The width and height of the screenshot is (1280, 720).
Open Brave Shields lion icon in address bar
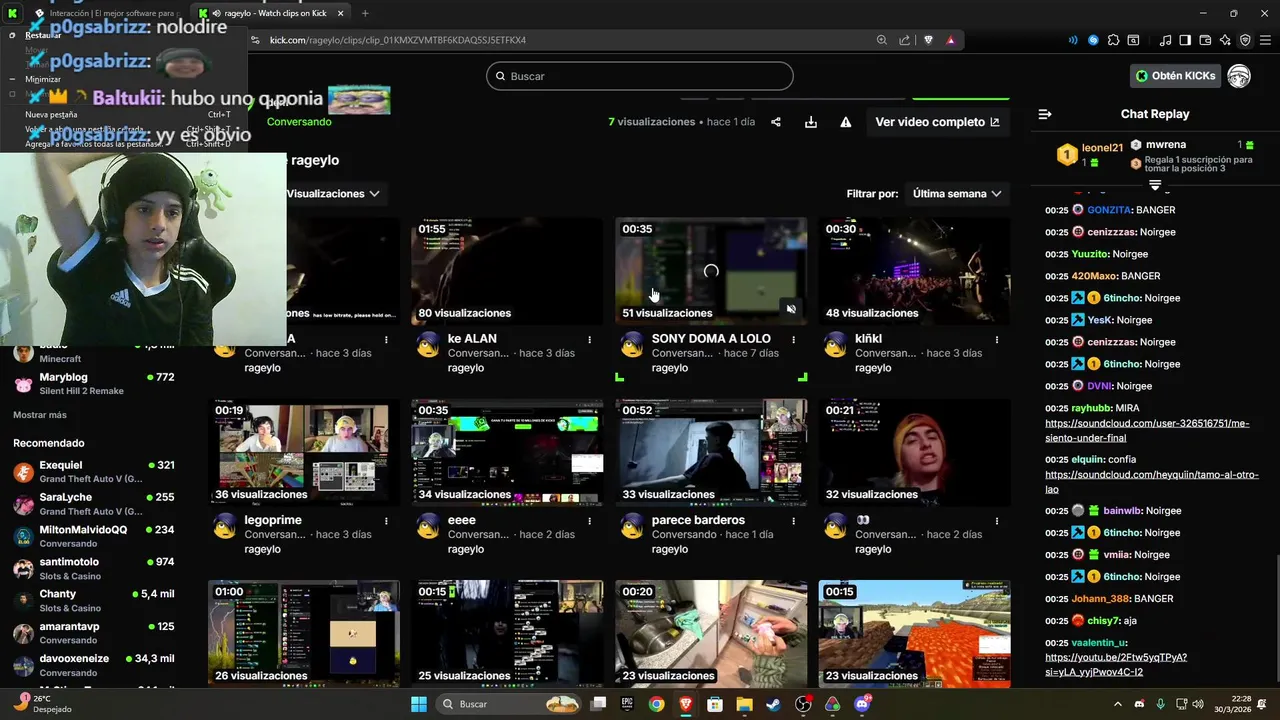929,40
